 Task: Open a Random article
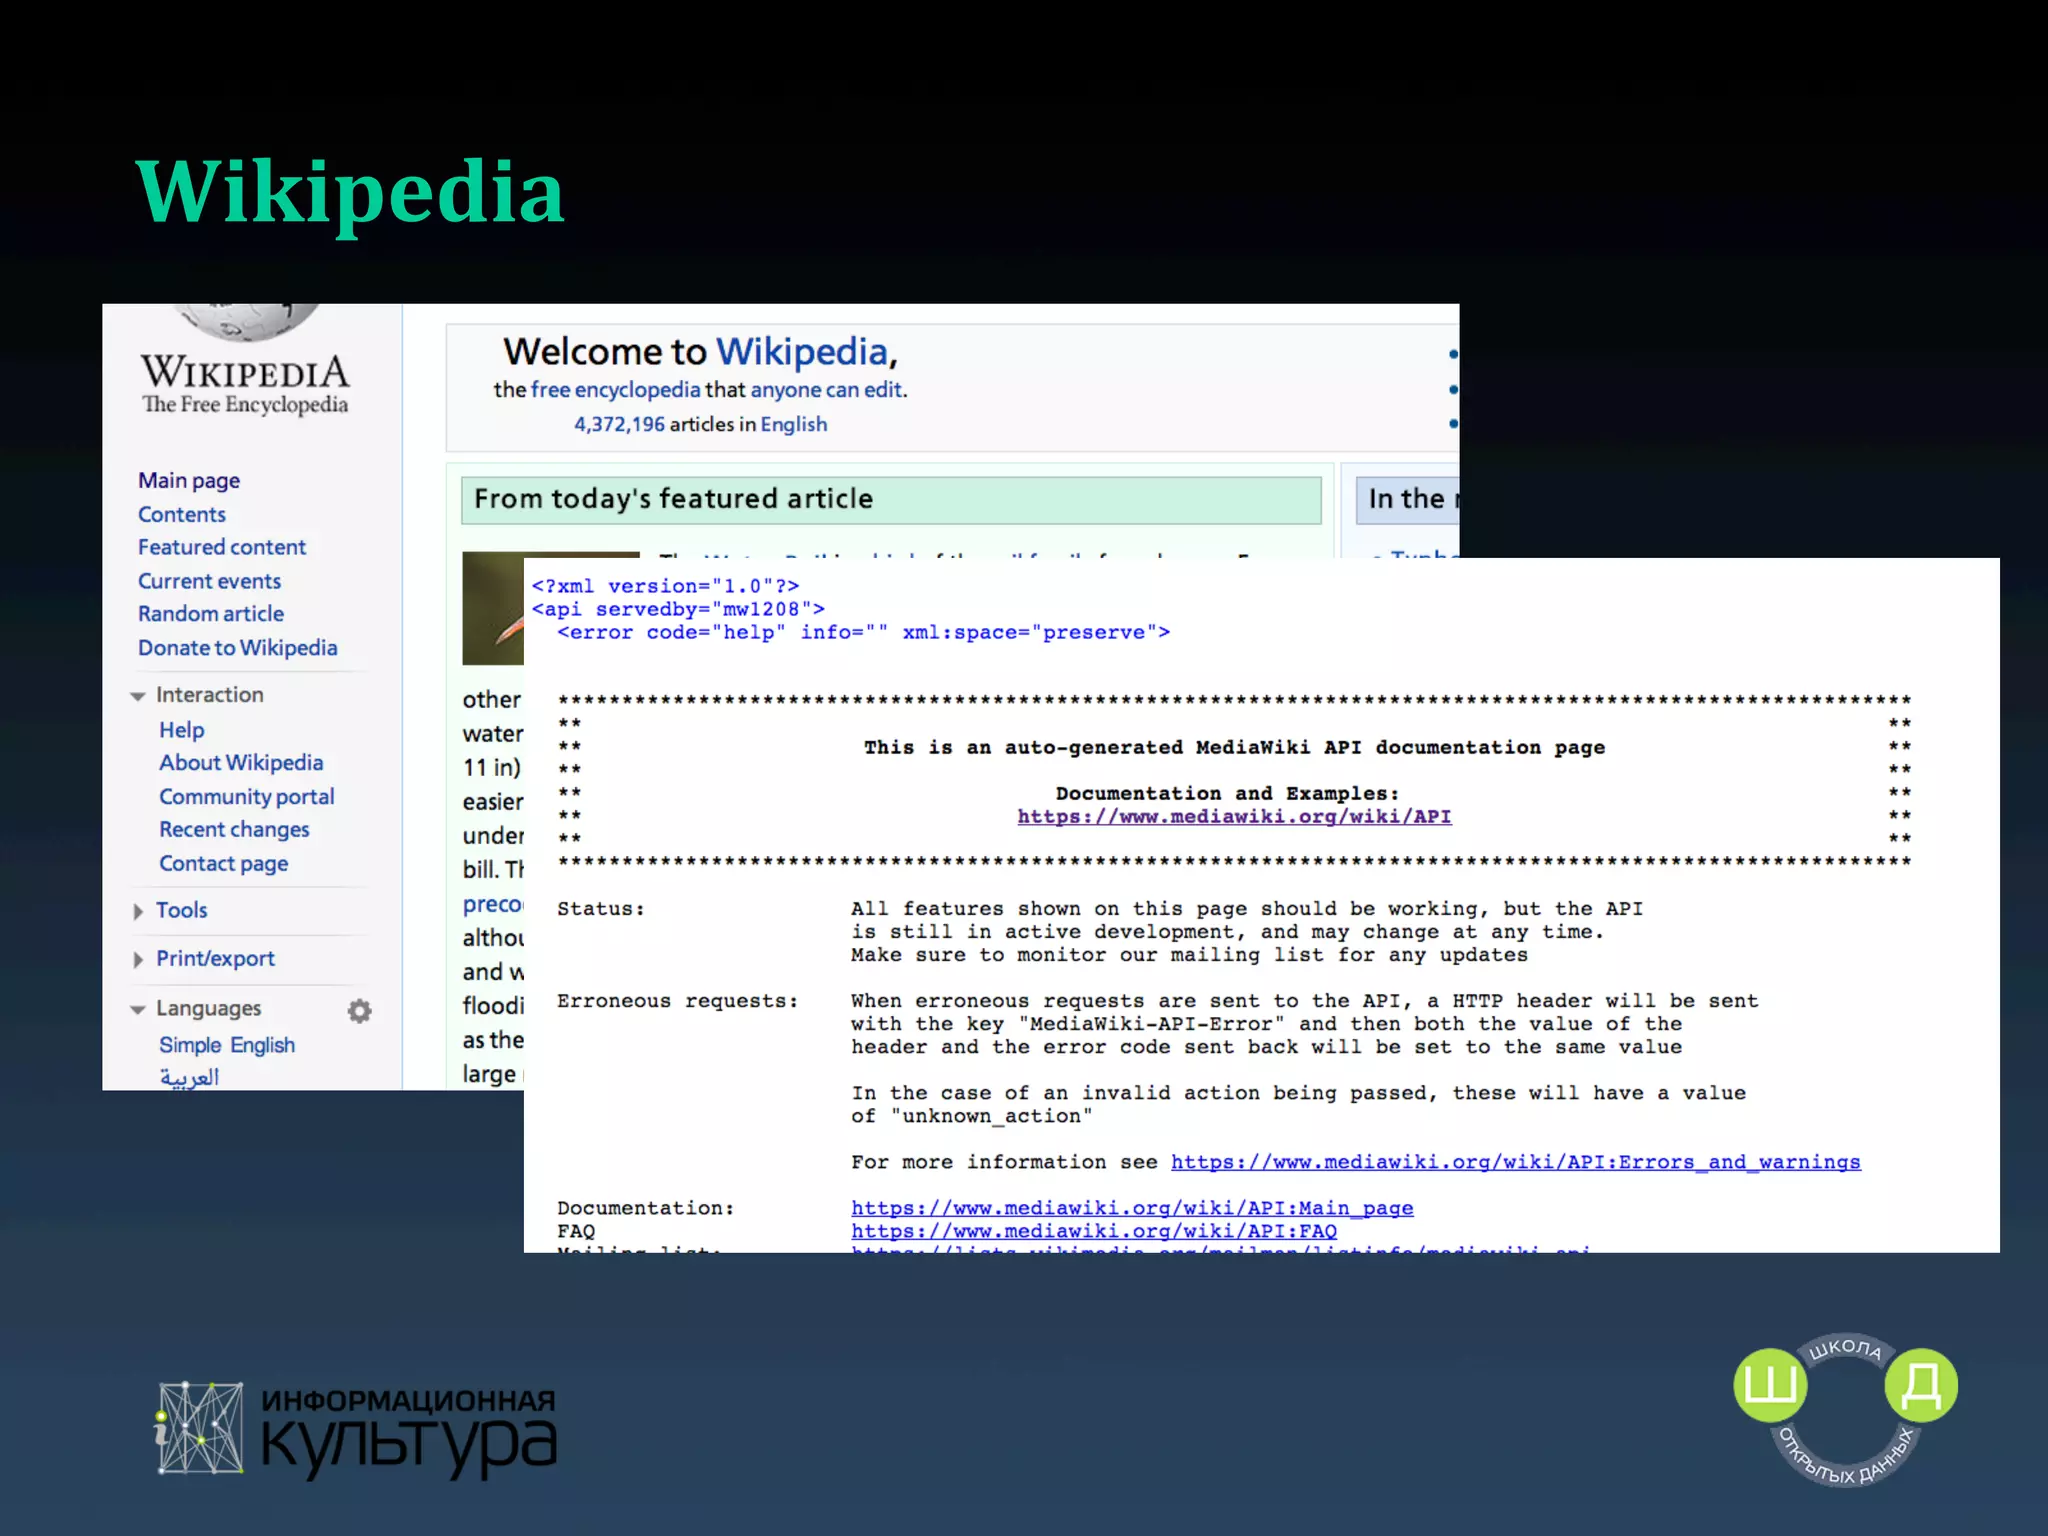point(211,614)
